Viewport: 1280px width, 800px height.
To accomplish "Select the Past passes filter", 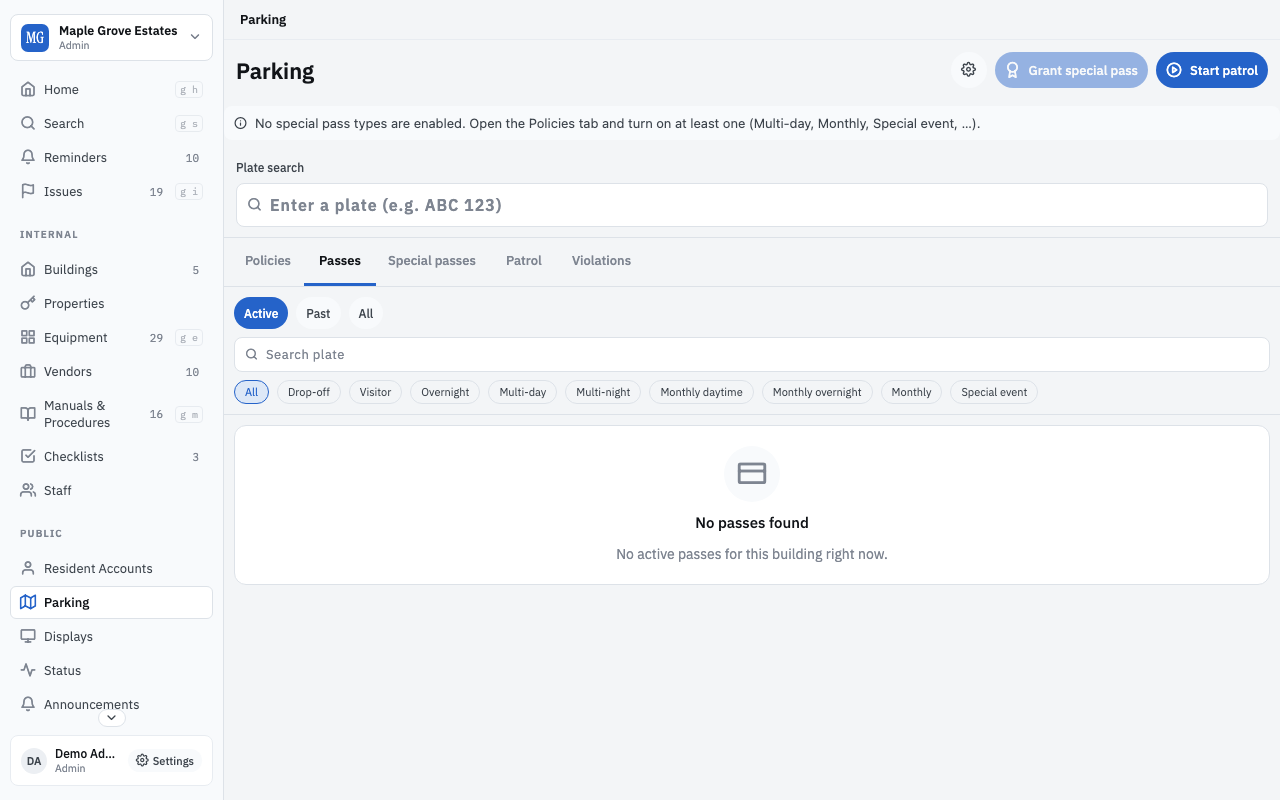I will [x=318, y=313].
